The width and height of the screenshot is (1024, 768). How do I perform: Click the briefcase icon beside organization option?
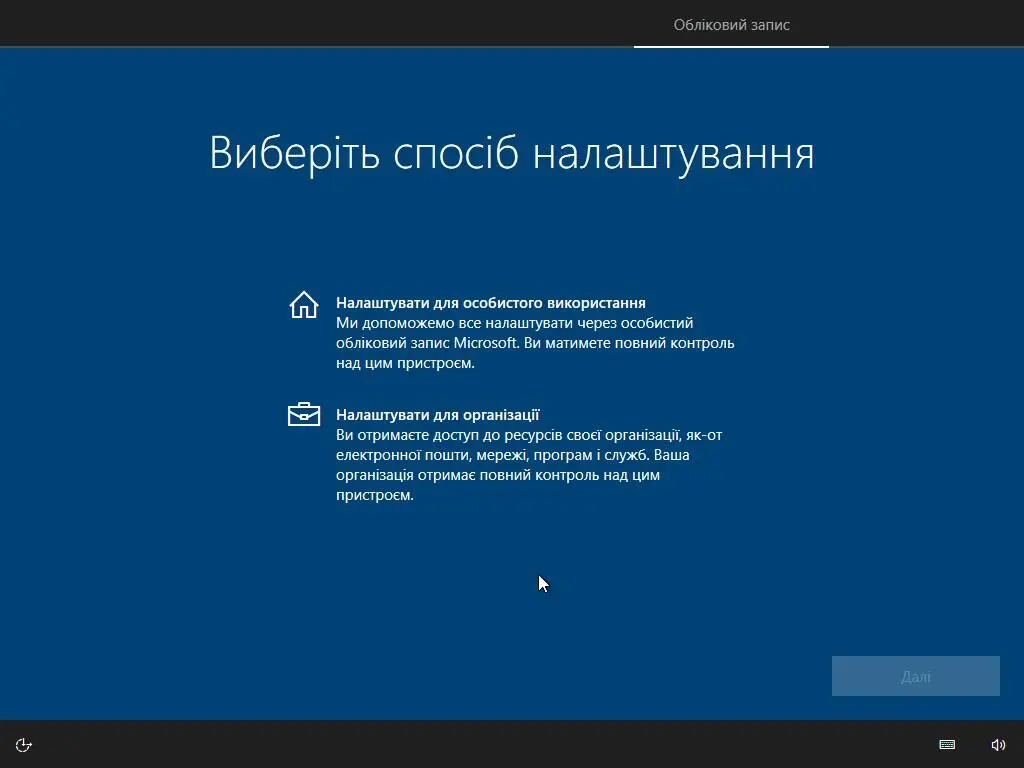coord(303,414)
